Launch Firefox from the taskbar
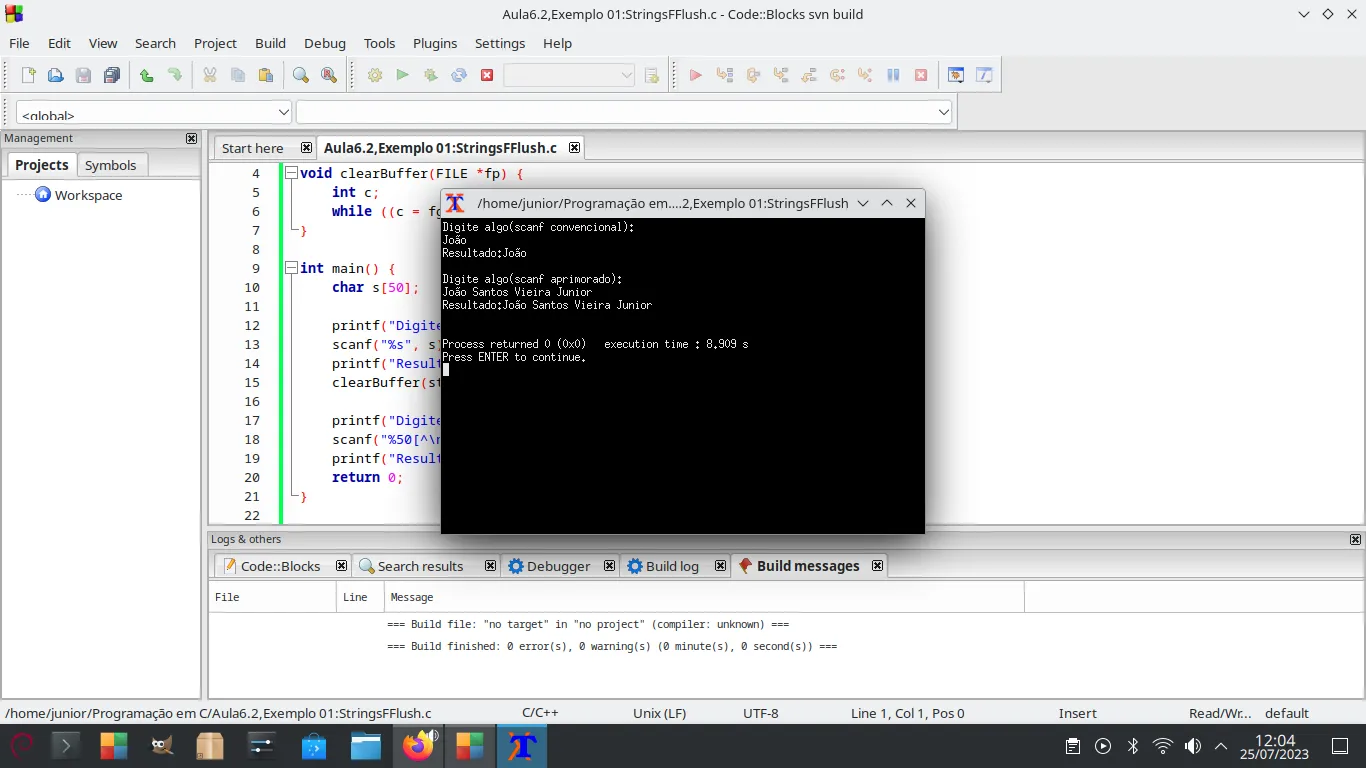Viewport: 1366px width, 768px height. [418, 746]
